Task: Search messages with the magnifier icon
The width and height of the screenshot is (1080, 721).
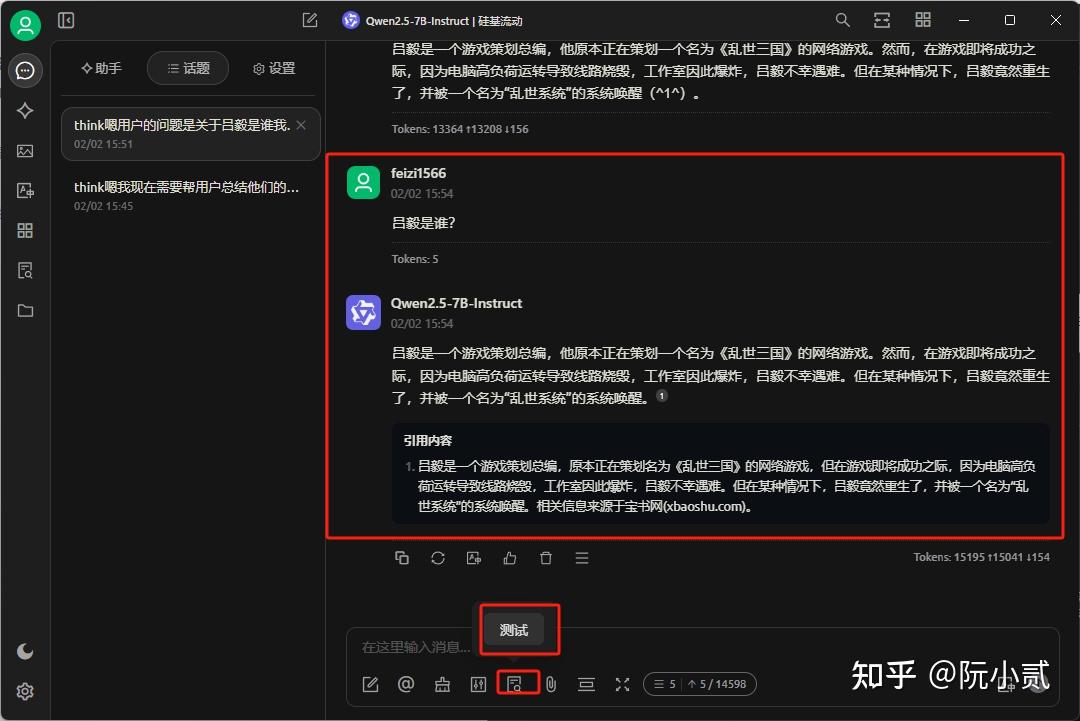Action: click(842, 20)
